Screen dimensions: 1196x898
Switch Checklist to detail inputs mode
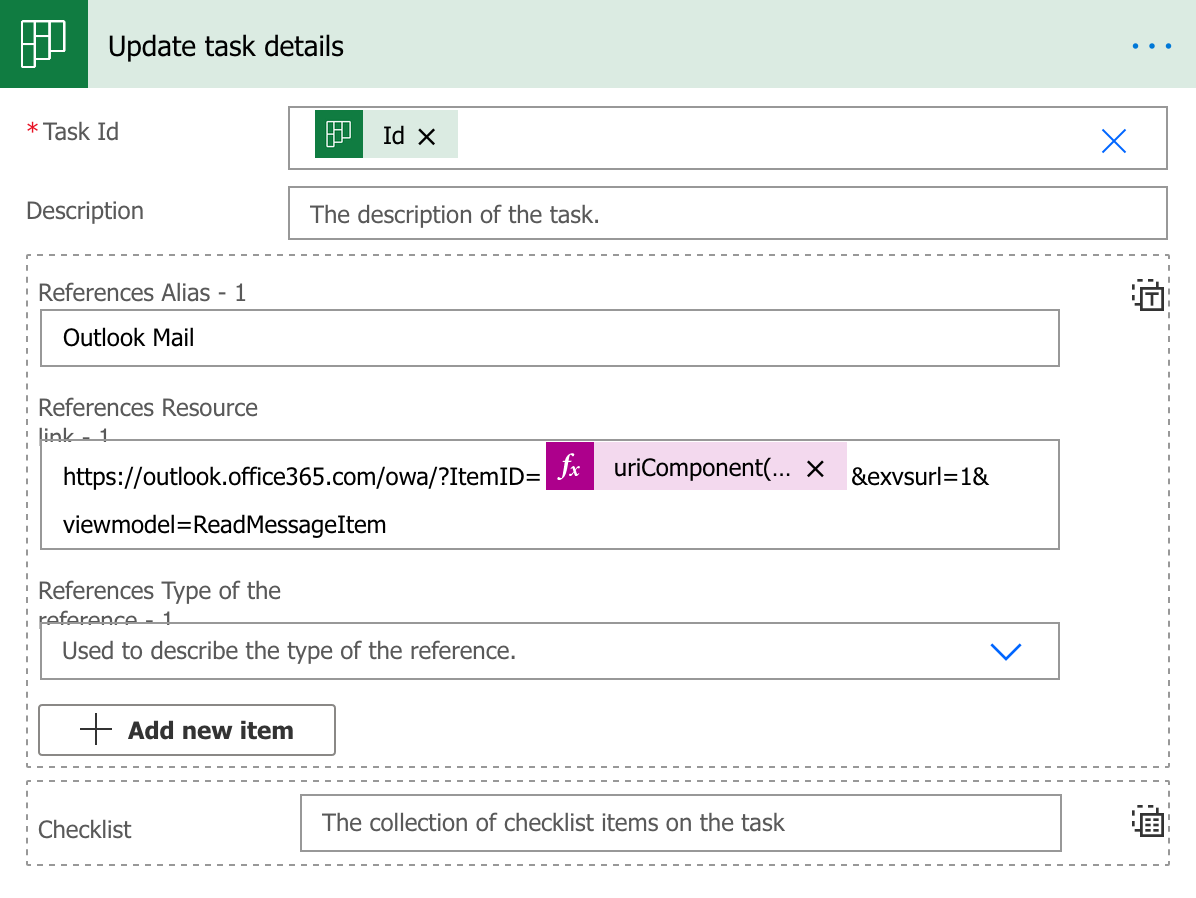pos(1147,822)
